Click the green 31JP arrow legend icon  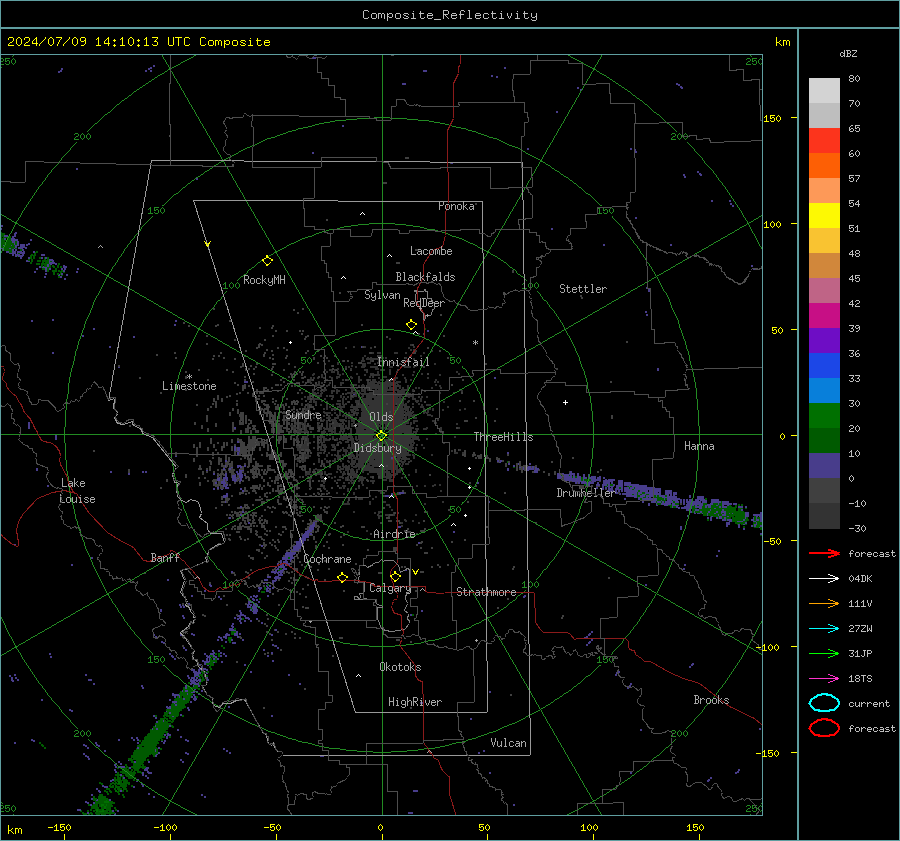point(824,653)
